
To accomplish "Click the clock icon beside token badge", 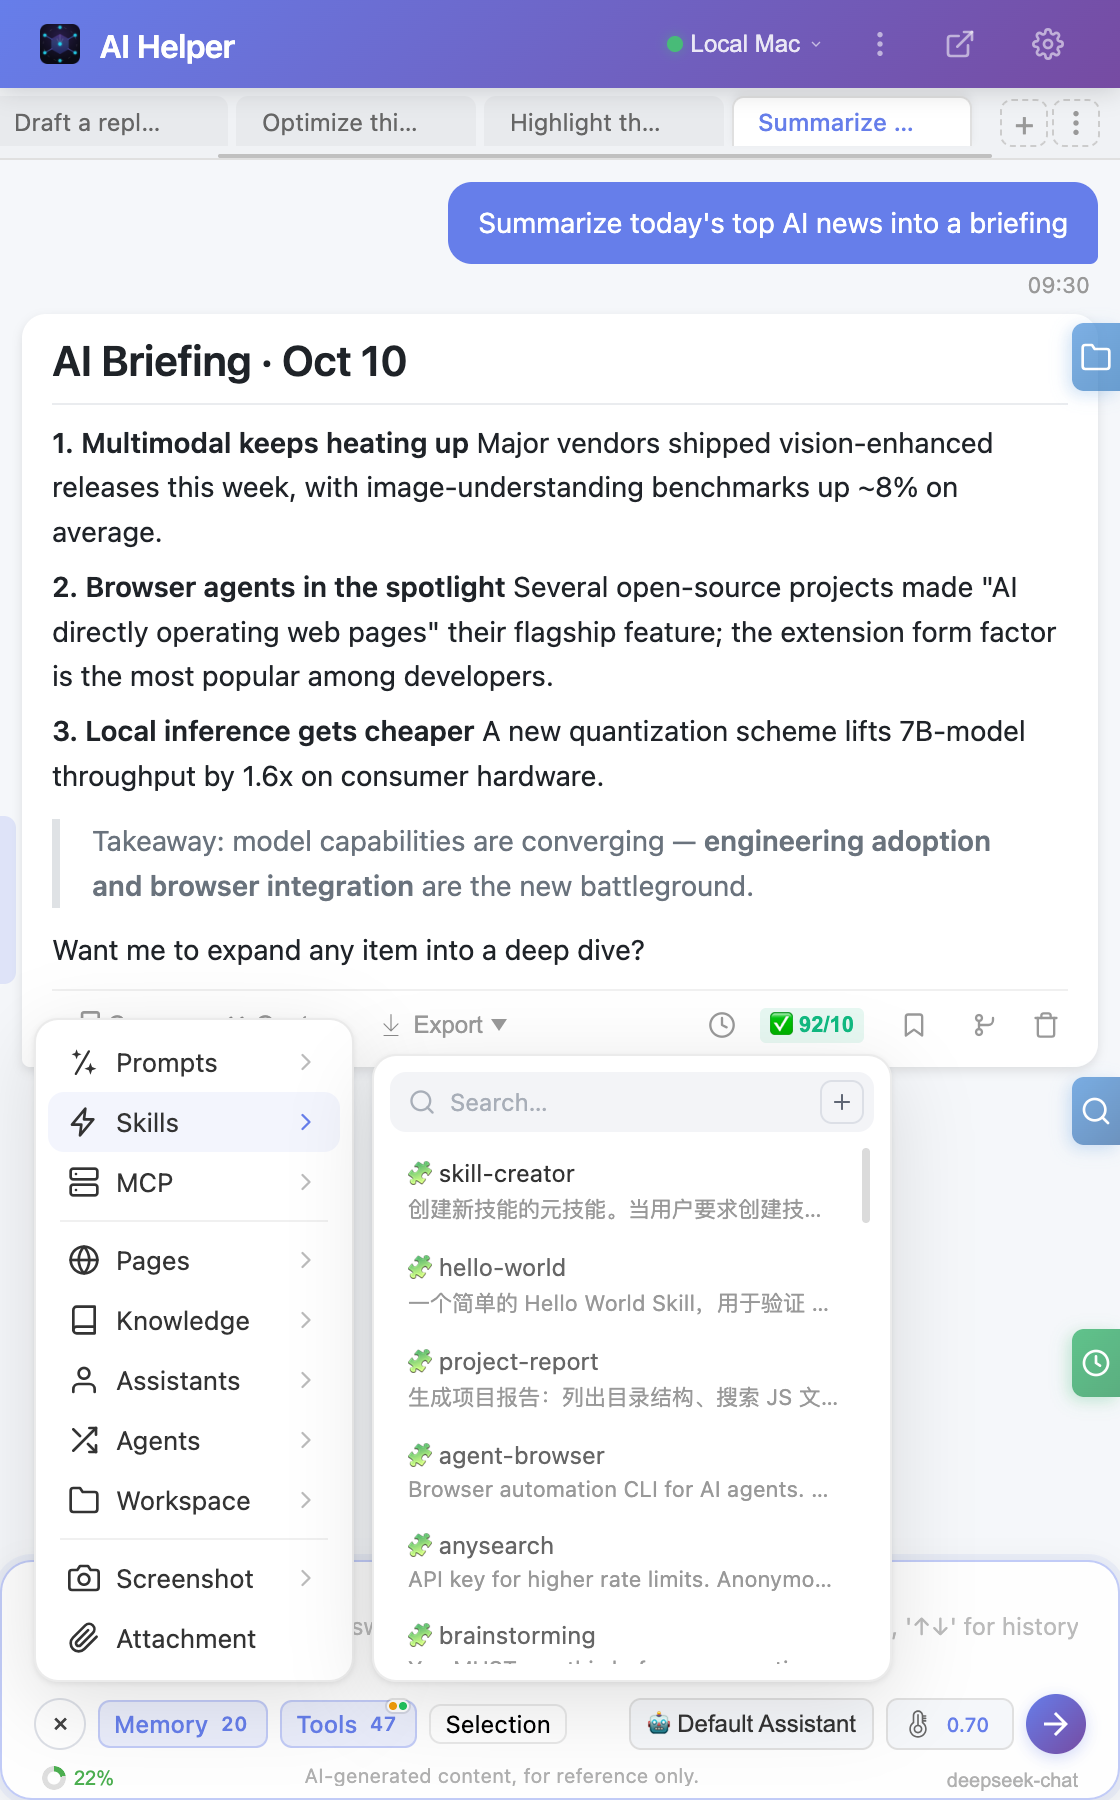I will pos(722,1025).
